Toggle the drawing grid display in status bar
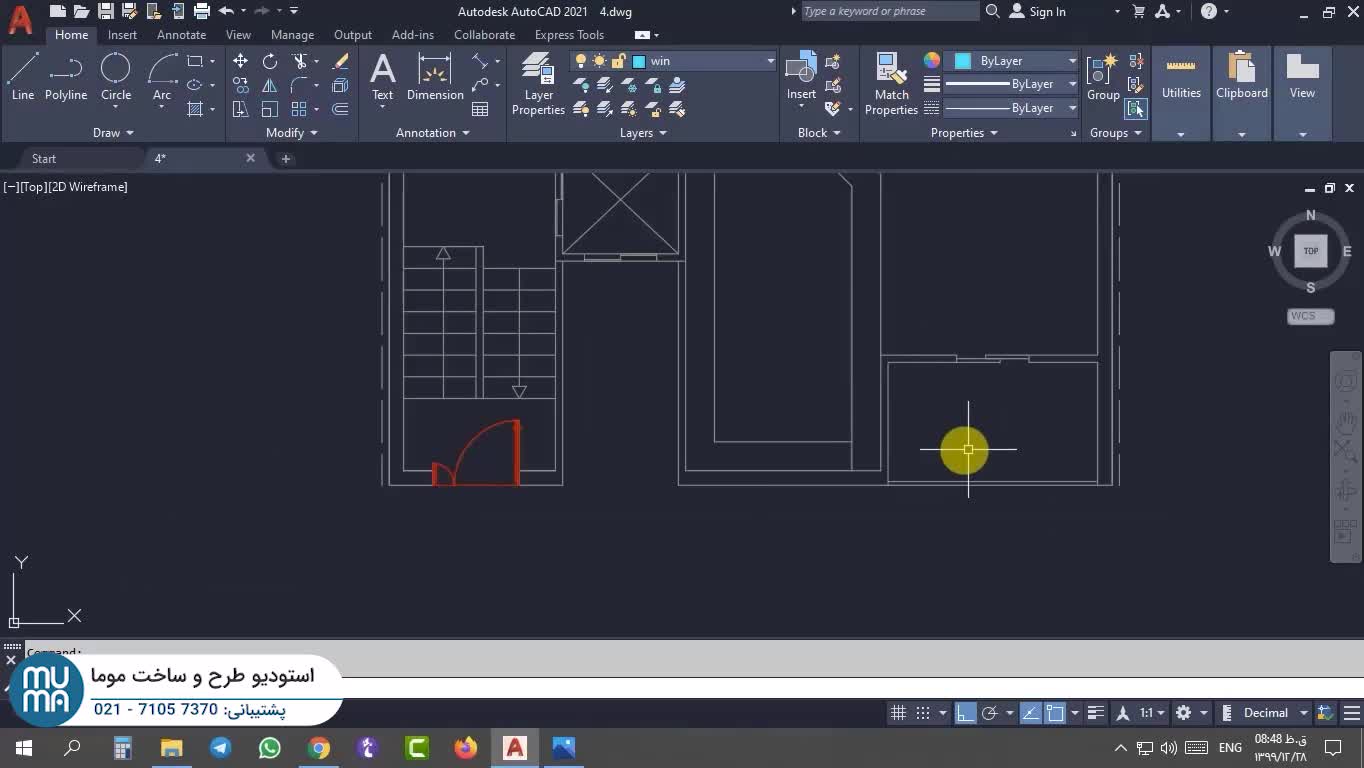The height and width of the screenshot is (768, 1364). click(898, 713)
